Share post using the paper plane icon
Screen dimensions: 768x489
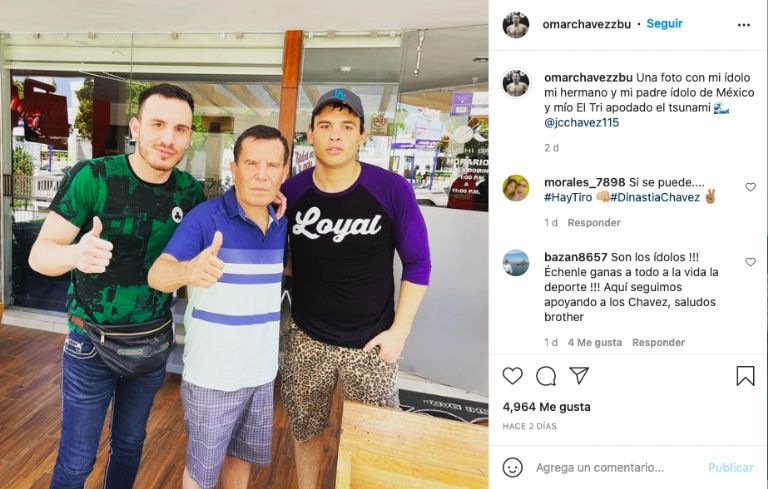coord(579,376)
